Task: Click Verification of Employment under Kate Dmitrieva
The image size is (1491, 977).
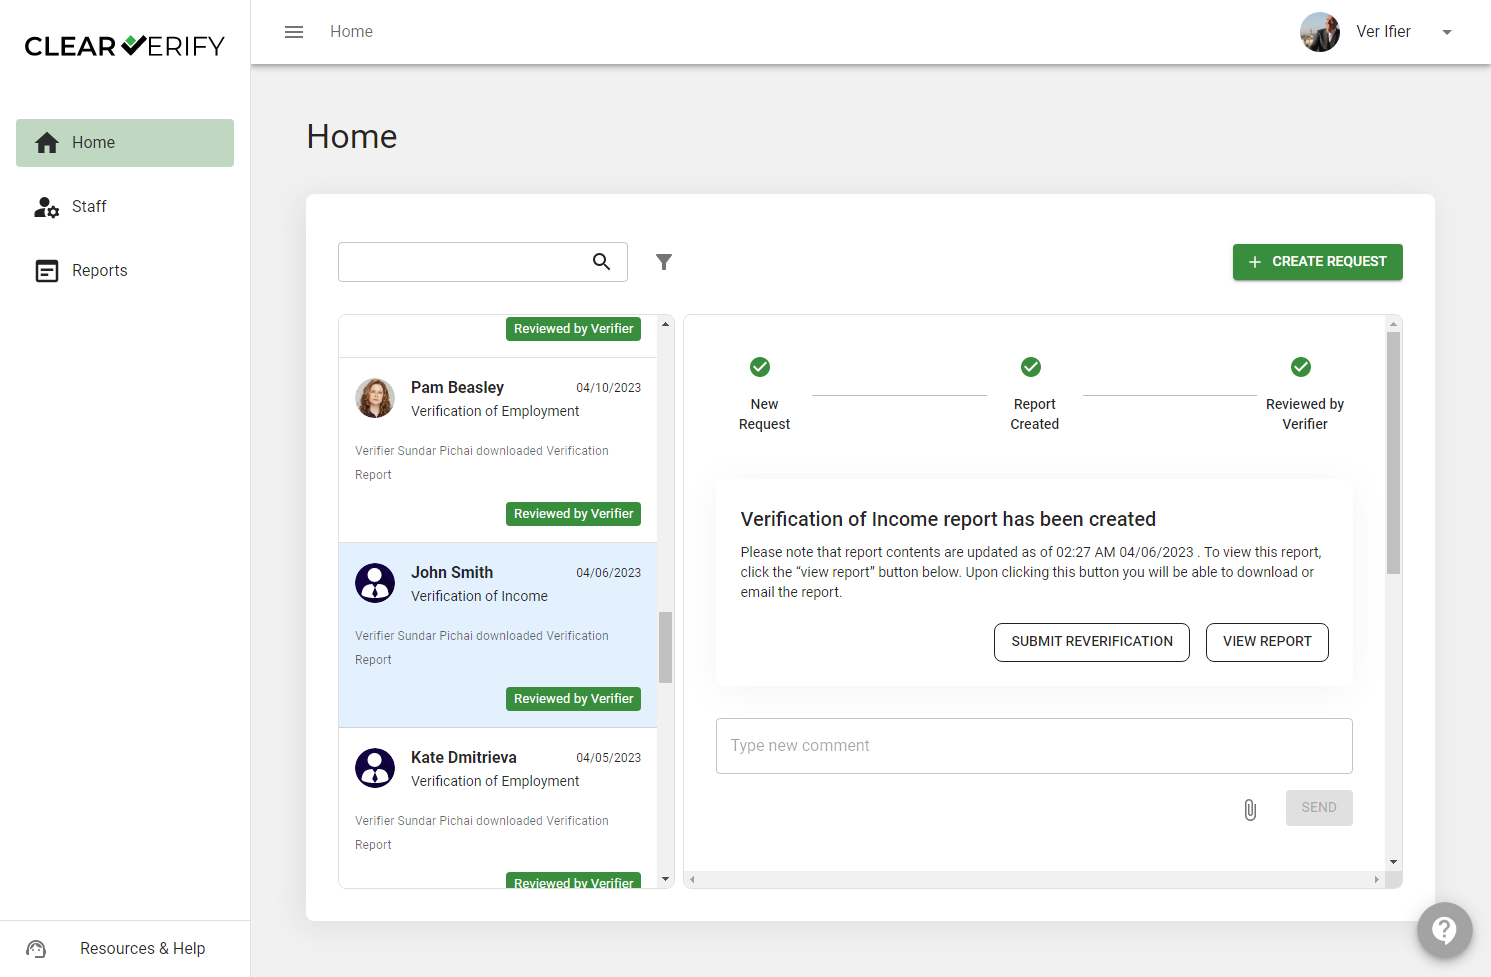Action: click(495, 782)
